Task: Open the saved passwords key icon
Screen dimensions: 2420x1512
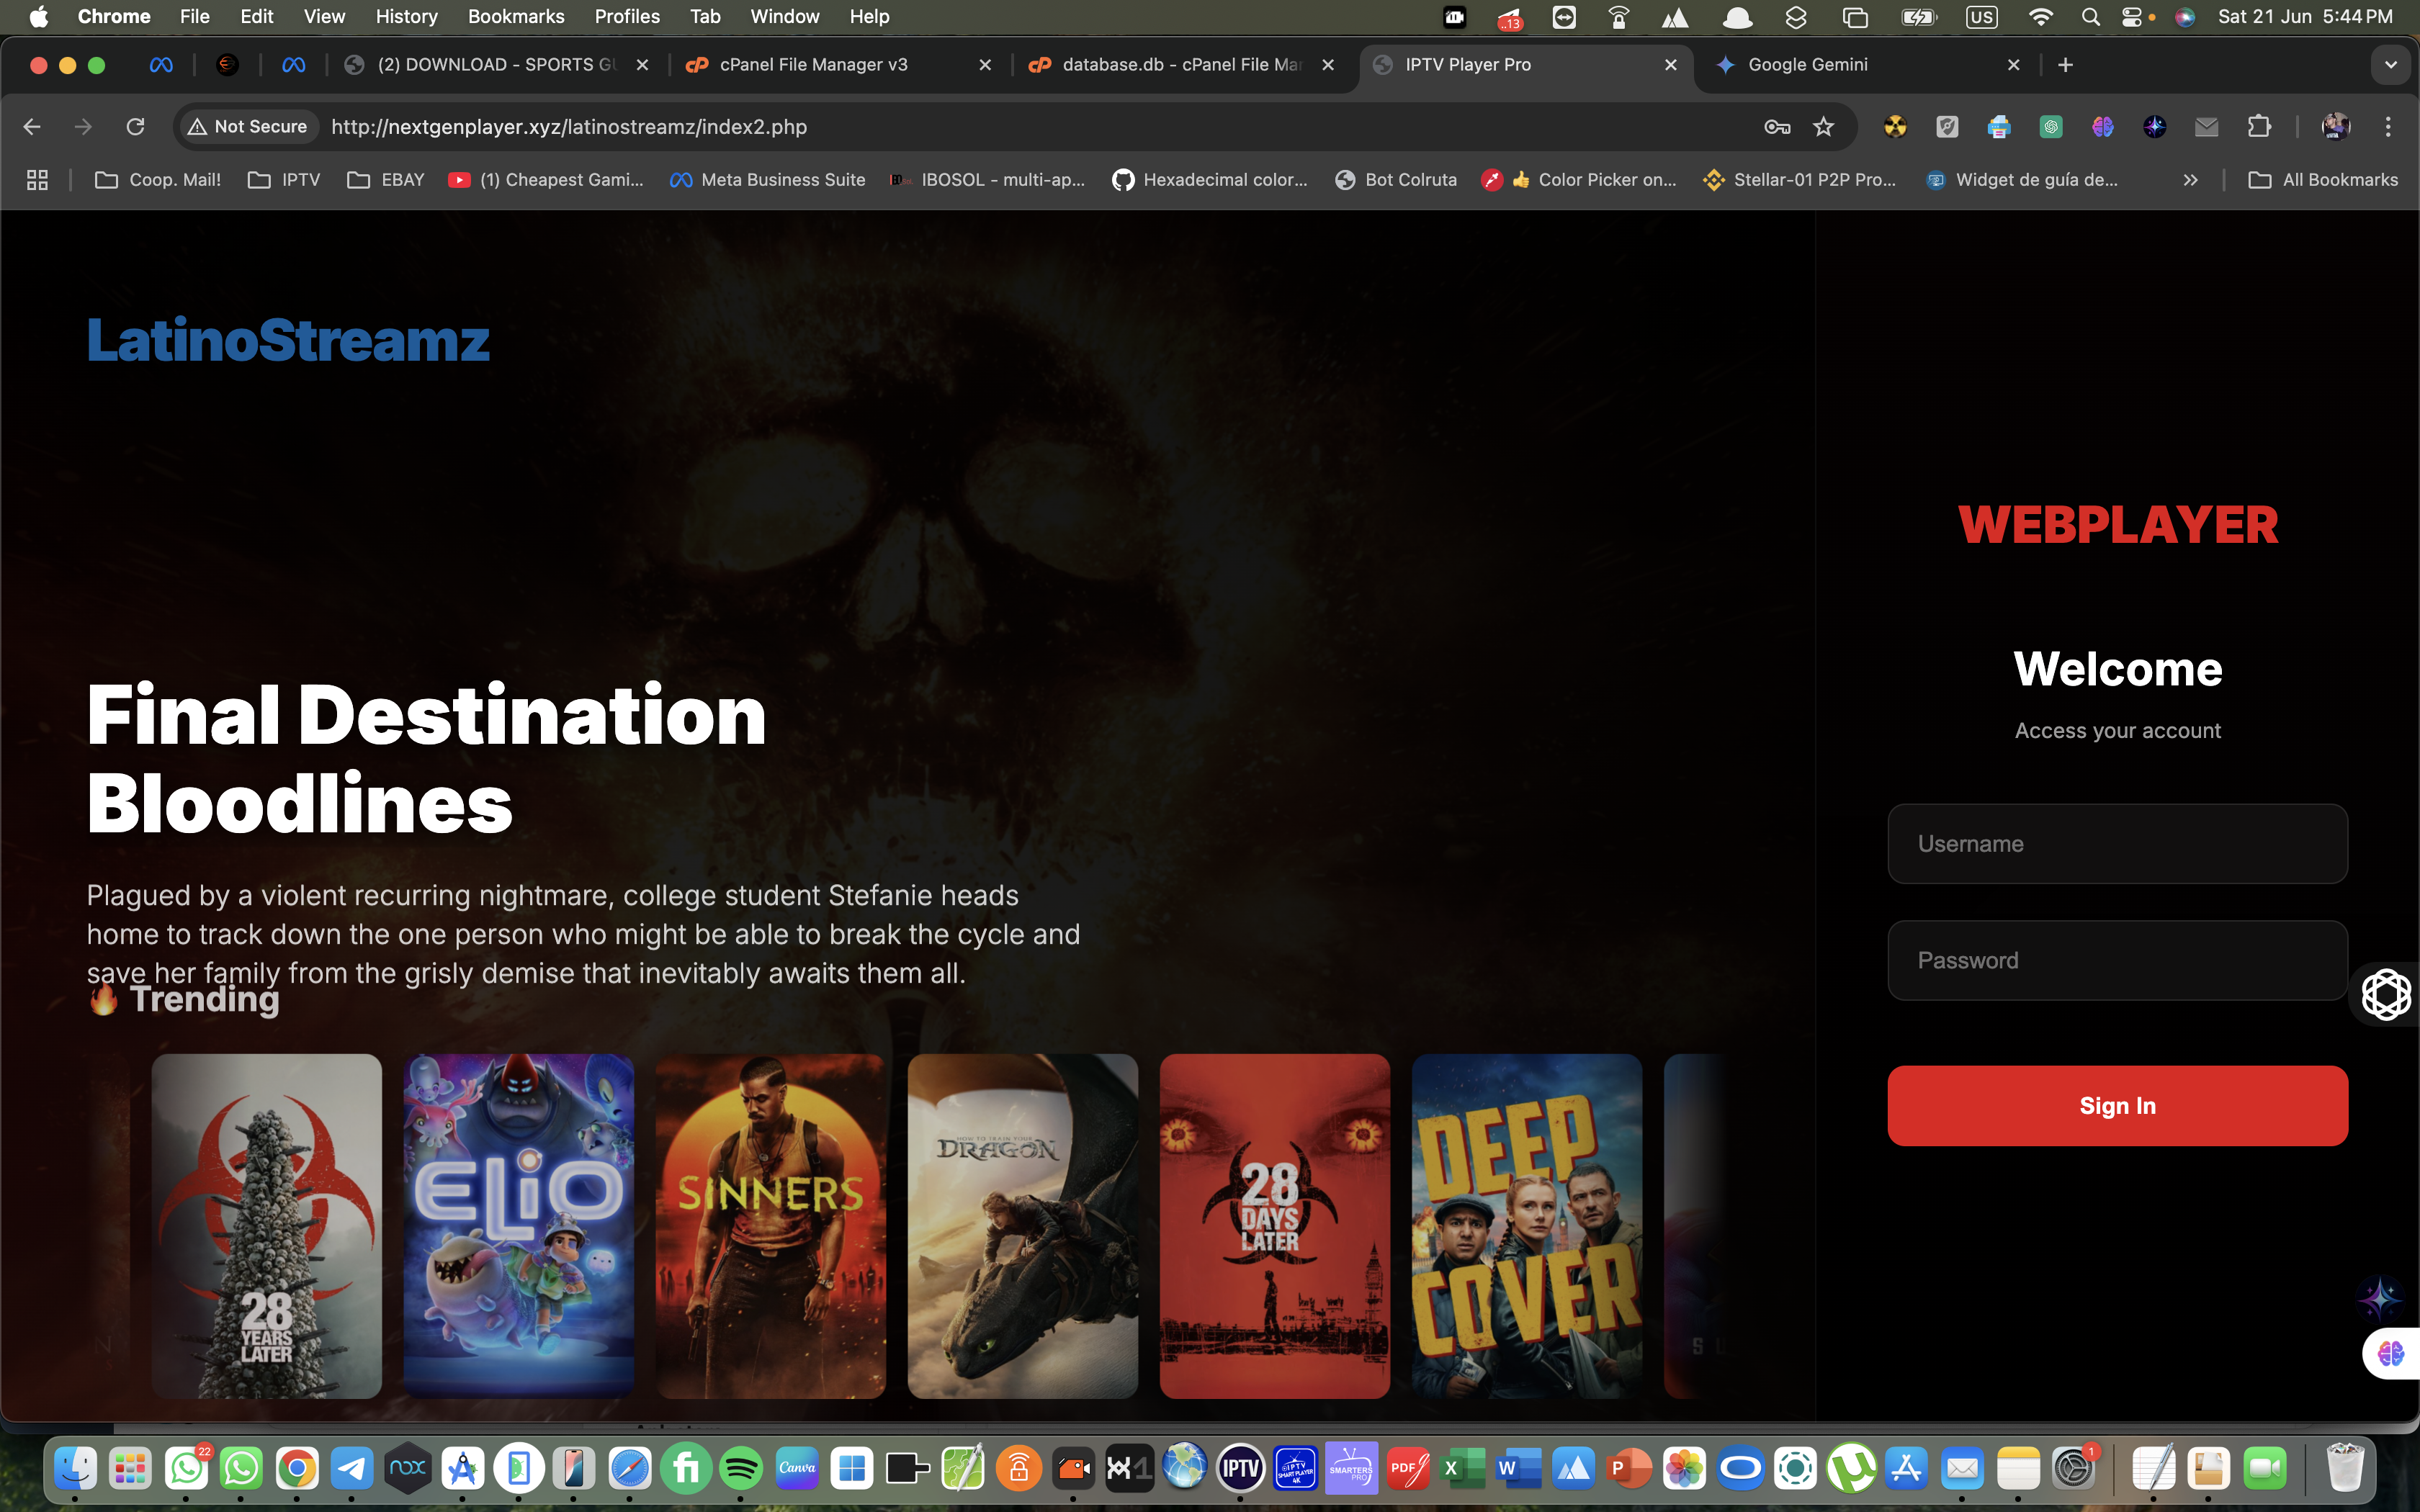Action: (1779, 126)
